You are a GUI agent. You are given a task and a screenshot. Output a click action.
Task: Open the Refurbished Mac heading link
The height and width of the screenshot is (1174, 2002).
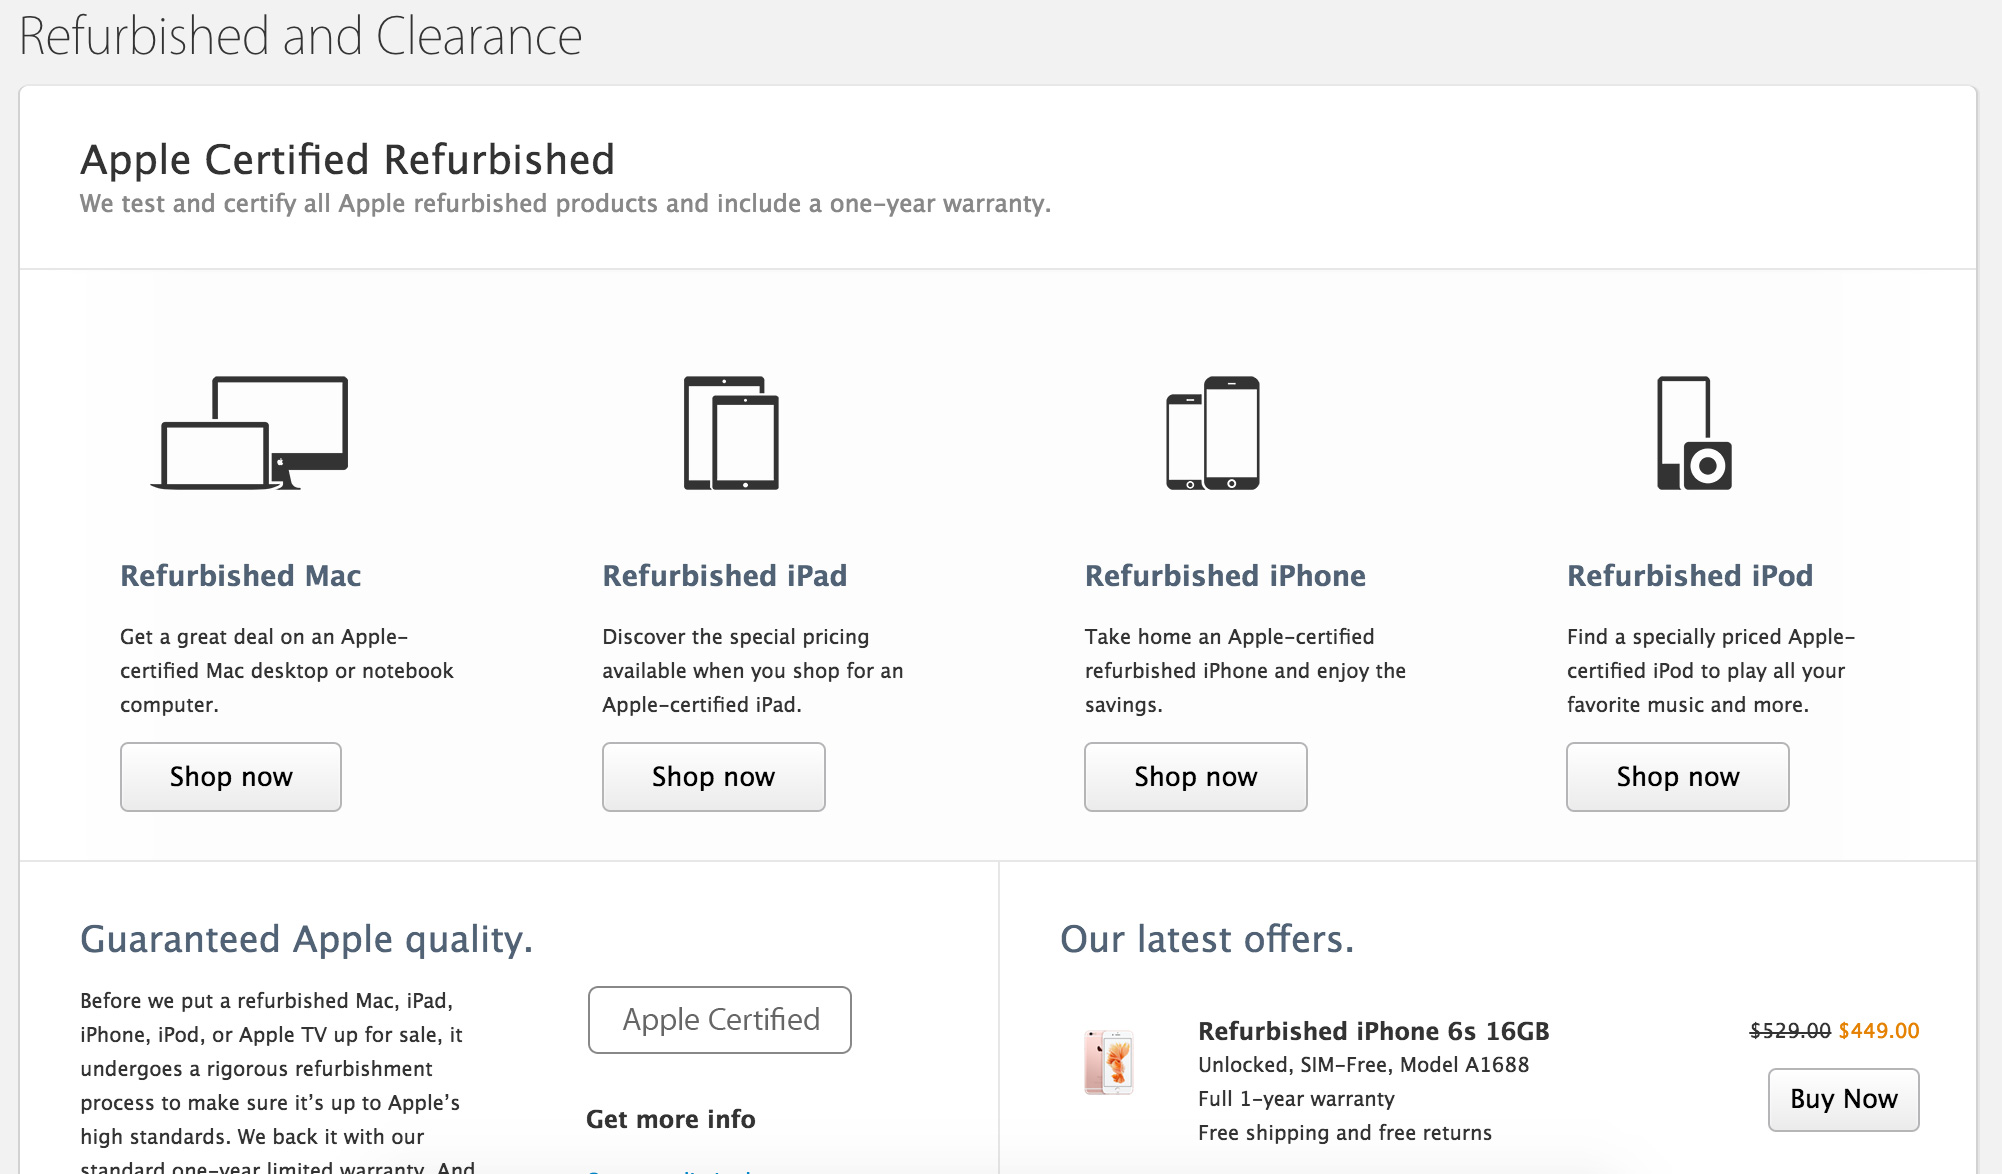coord(240,575)
